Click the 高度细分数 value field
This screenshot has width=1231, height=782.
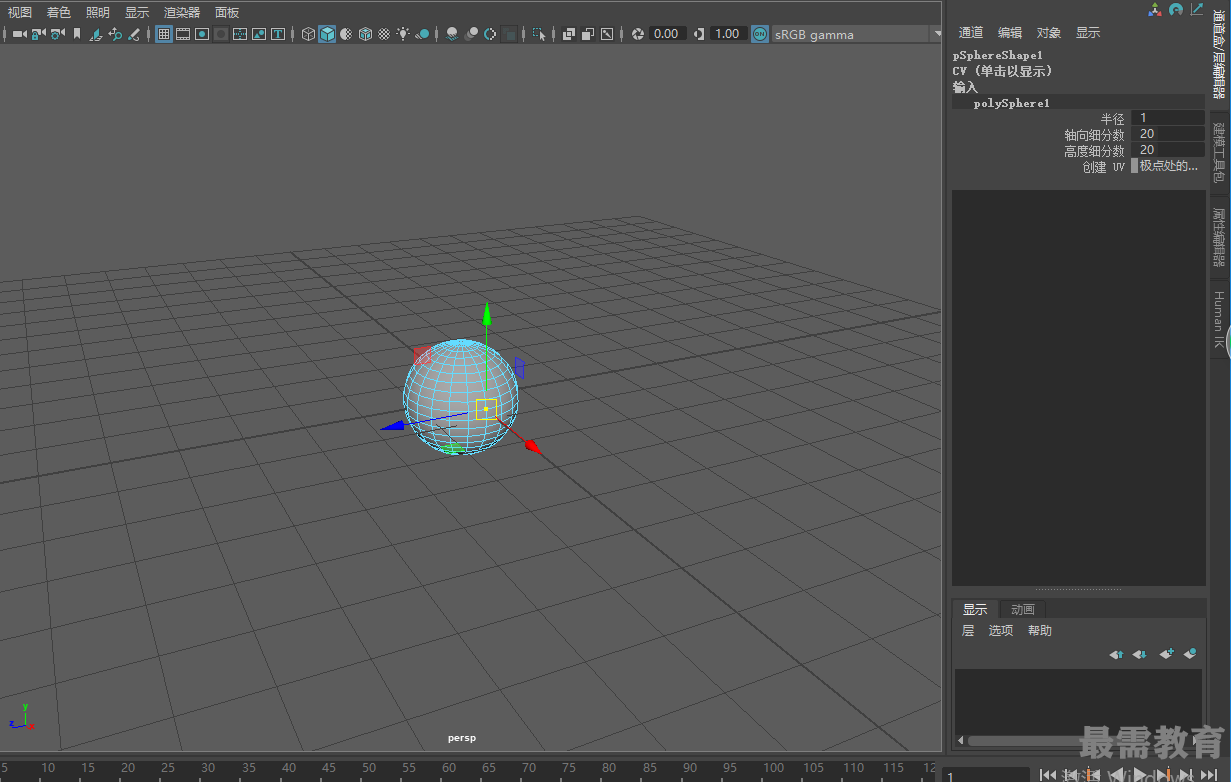(x=1168, y=150)
